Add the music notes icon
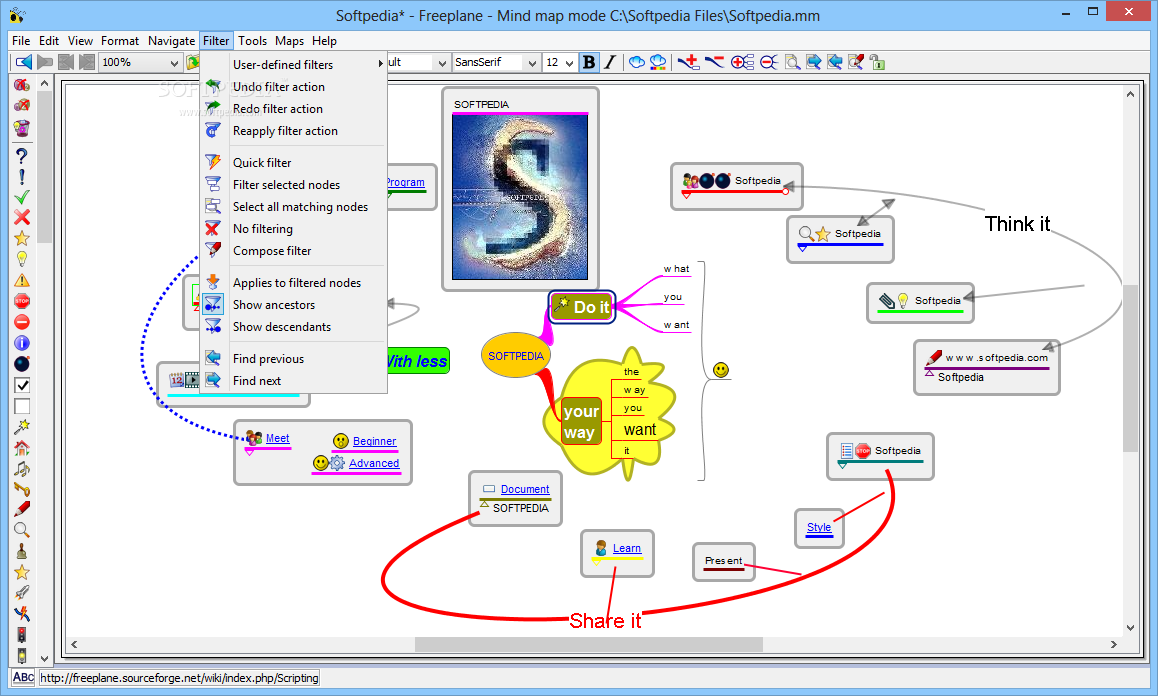 [x=21, y=468]
